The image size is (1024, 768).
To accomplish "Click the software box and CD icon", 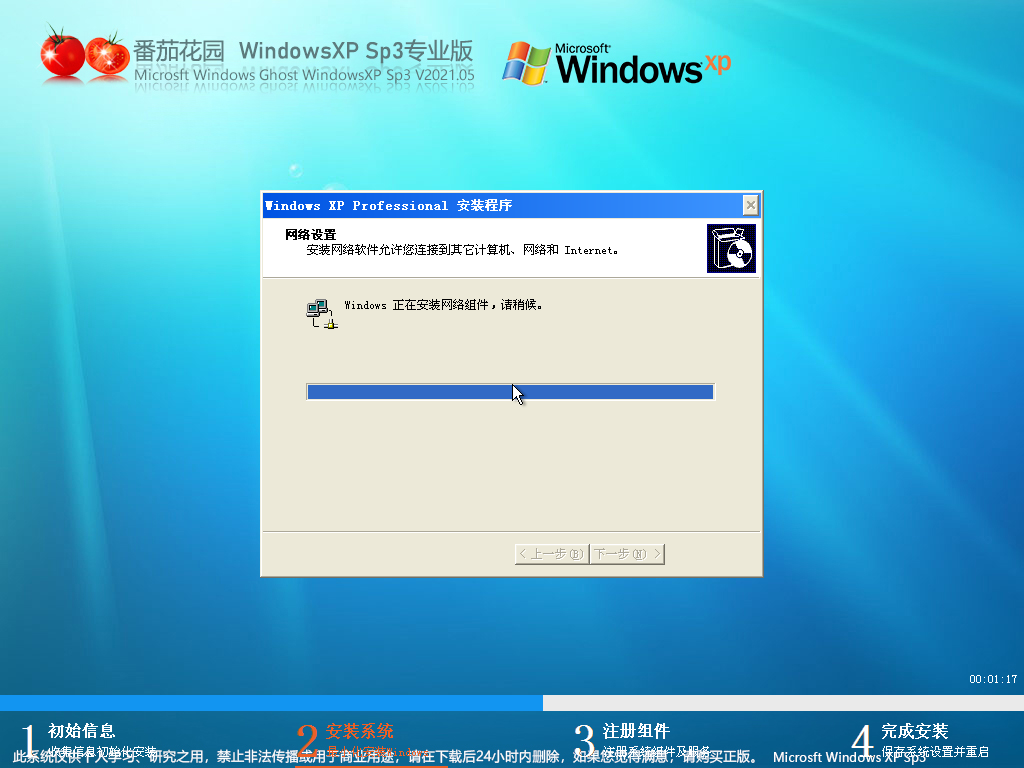I will [731, 249].
